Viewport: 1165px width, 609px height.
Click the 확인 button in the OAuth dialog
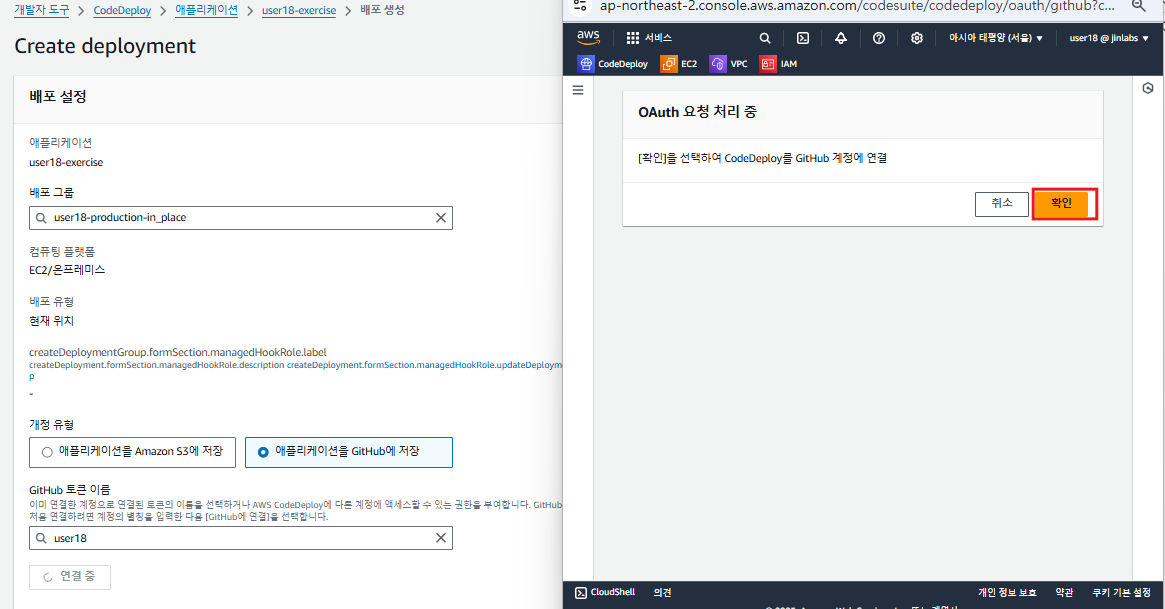click(1061, 203)
